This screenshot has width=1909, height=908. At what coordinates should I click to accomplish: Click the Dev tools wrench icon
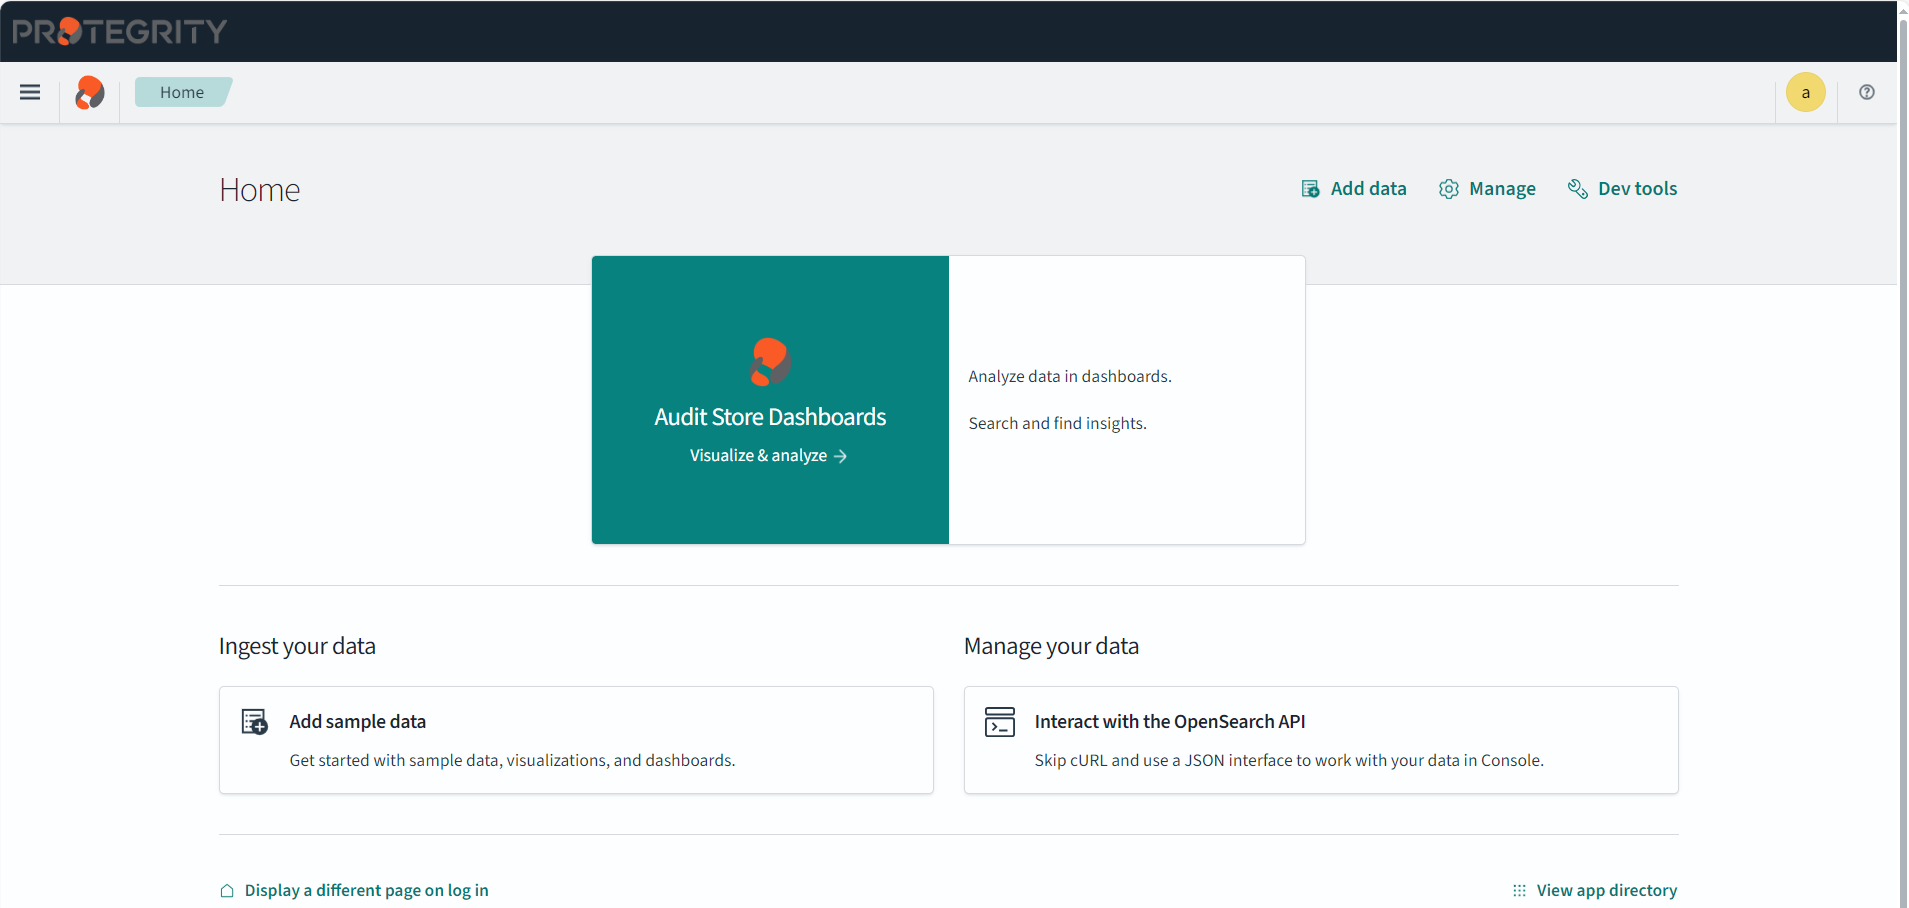click(1578, 189)
